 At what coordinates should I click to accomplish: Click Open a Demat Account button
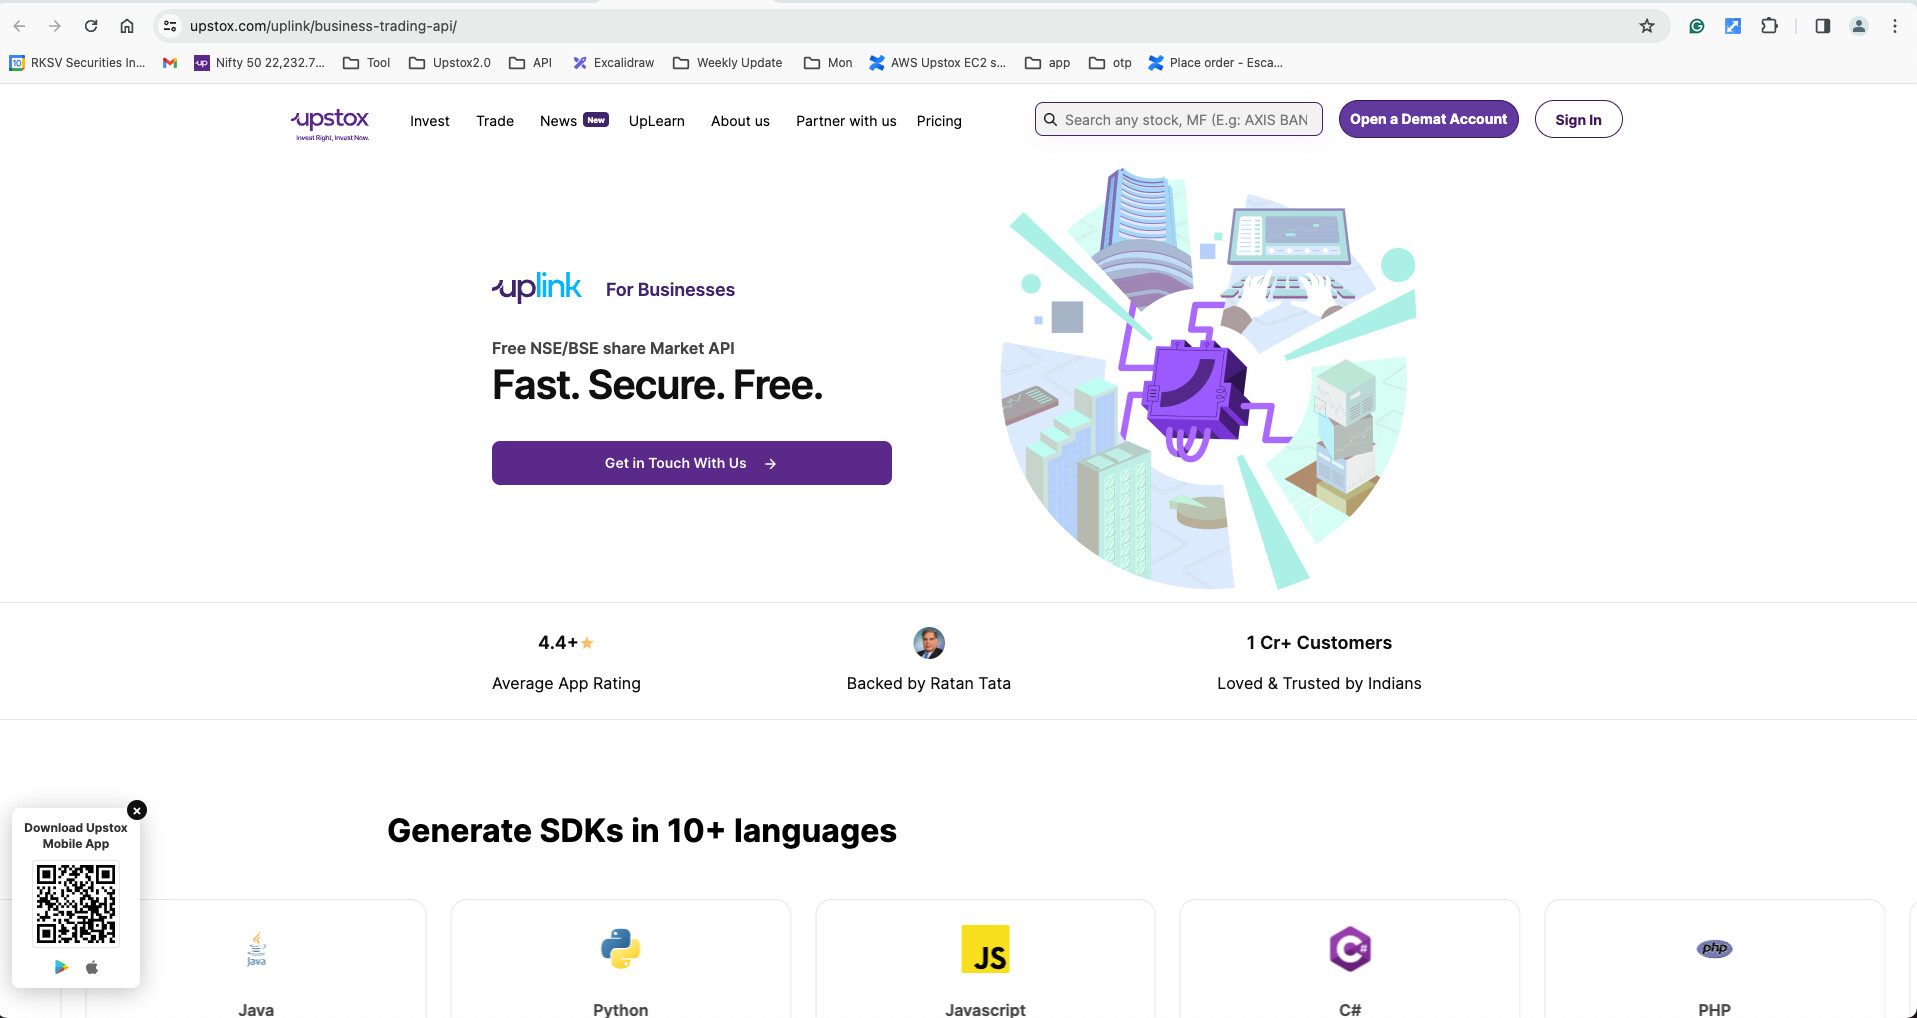point(1428,119)
